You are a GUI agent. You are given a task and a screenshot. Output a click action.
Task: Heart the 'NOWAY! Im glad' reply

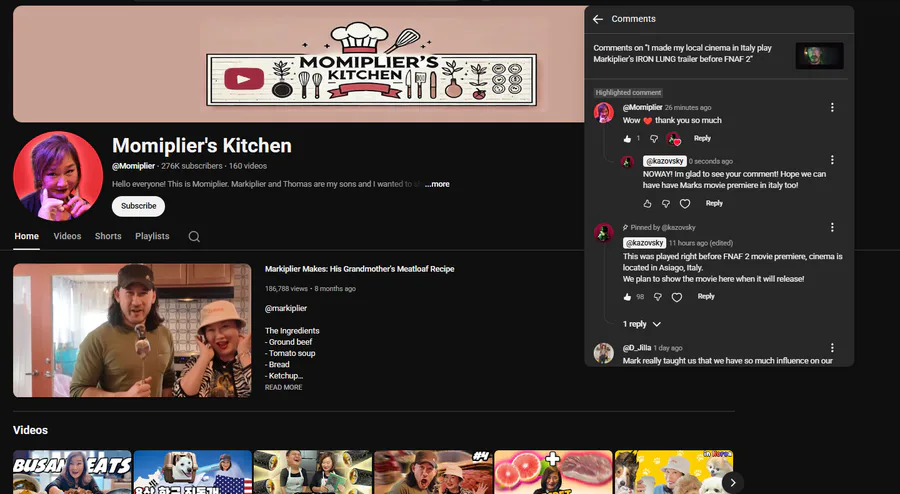click(685, 204)
